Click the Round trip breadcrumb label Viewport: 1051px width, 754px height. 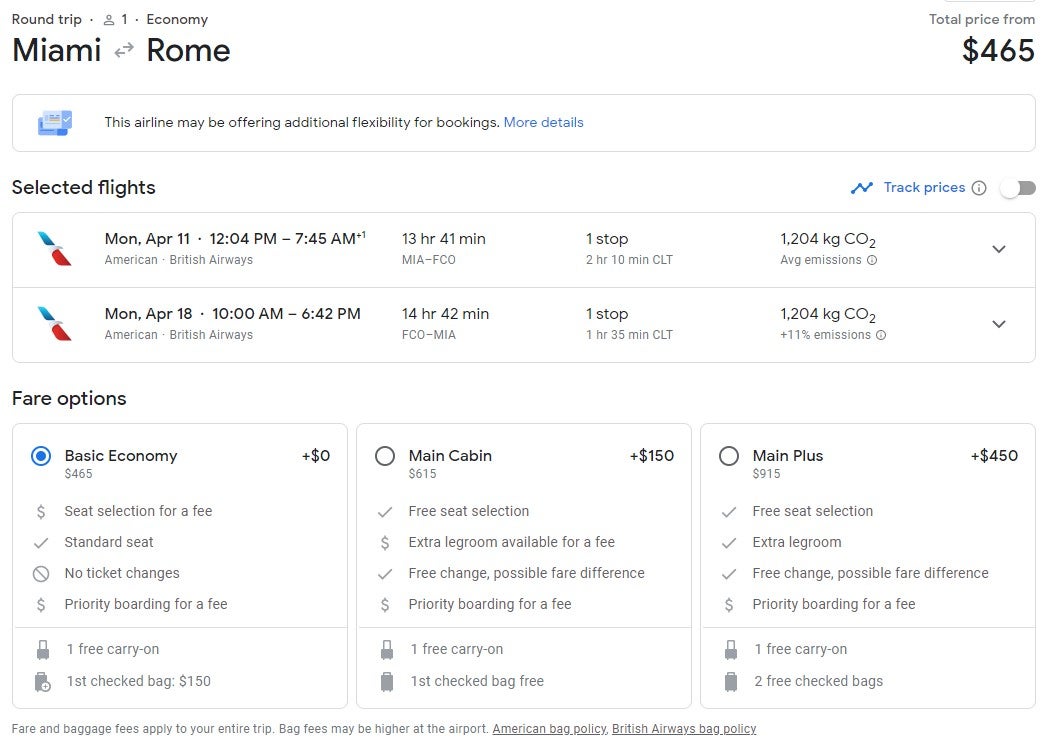point(46,19)
